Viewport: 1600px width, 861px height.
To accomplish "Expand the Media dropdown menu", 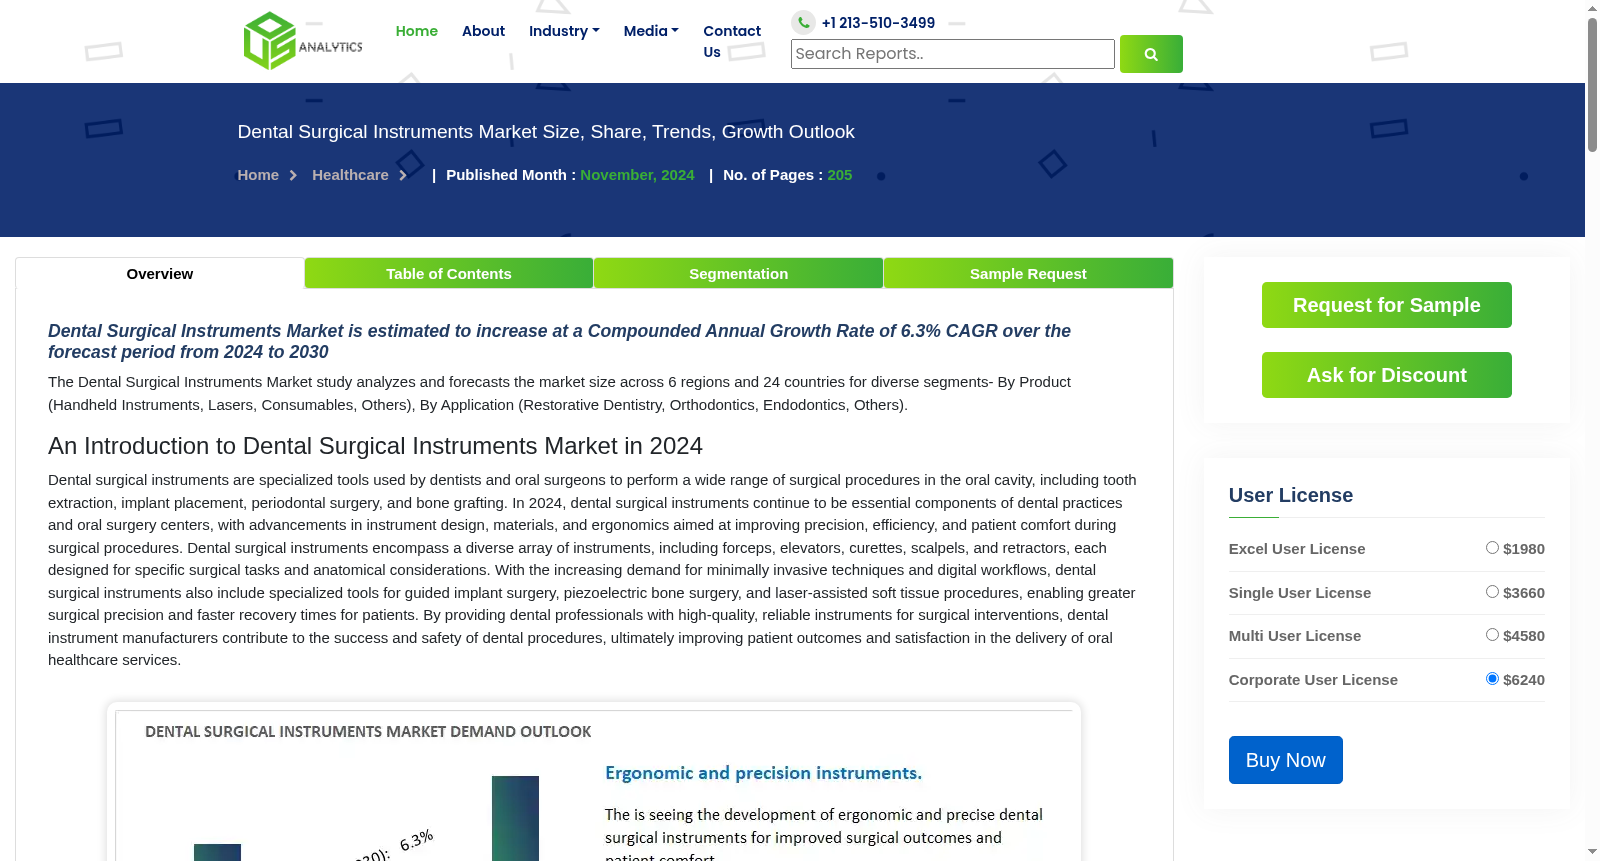I will pos(651,31).
